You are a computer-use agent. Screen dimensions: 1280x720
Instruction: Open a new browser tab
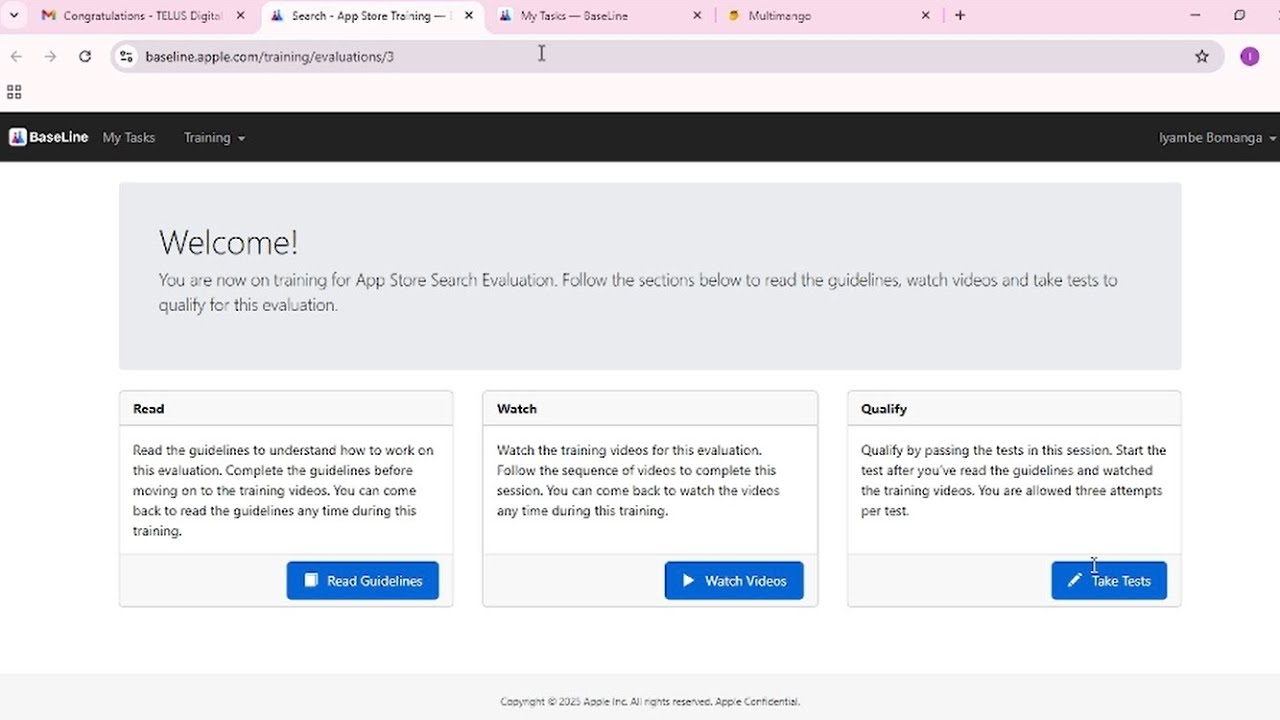click(960, 16)
